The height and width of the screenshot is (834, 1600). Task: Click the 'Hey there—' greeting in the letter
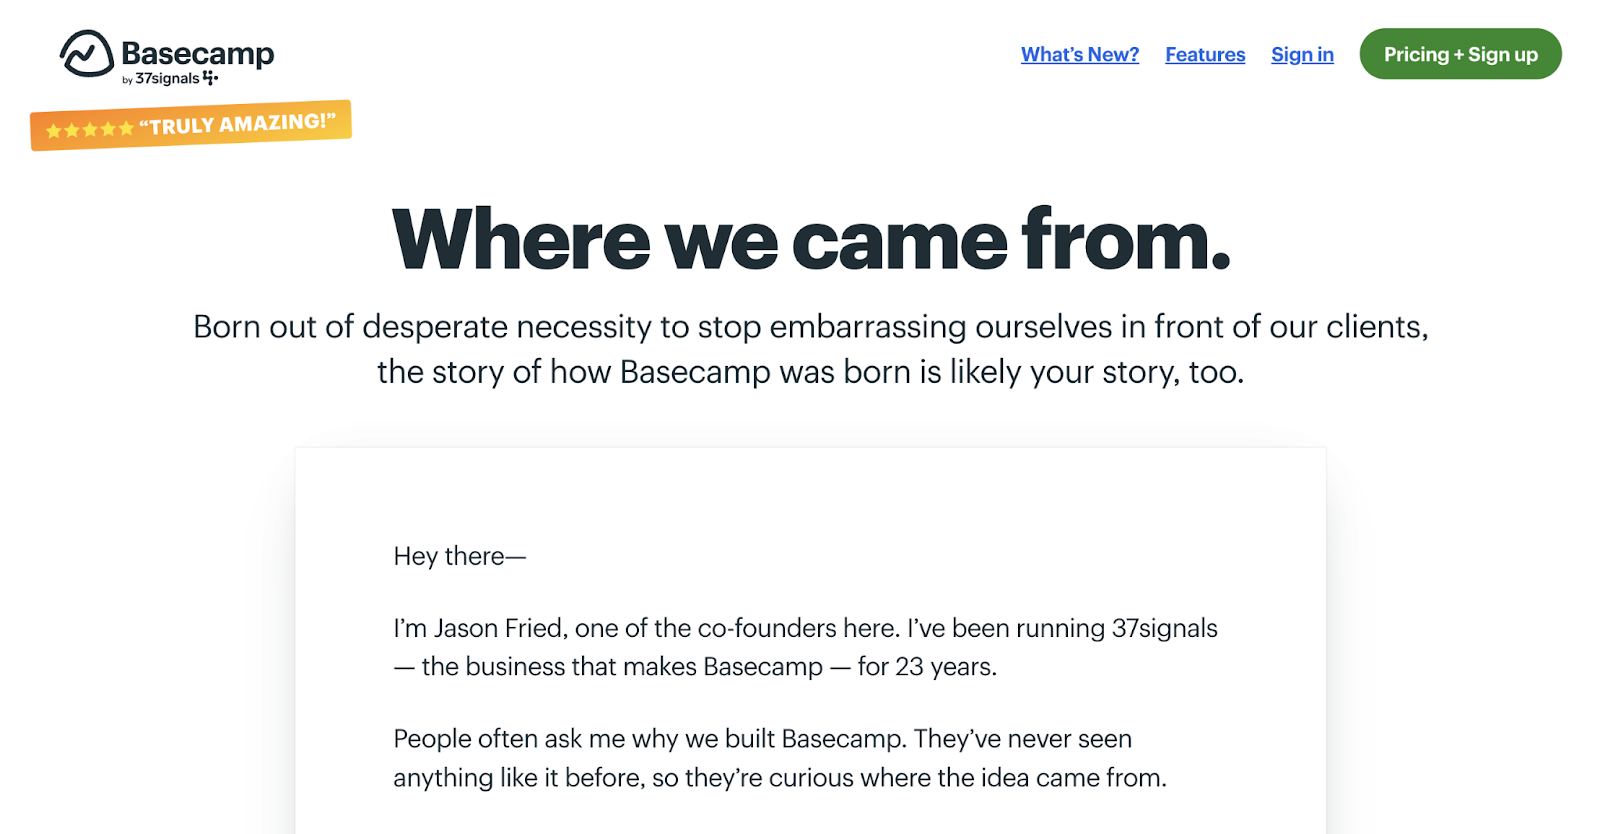coord(460,556)
